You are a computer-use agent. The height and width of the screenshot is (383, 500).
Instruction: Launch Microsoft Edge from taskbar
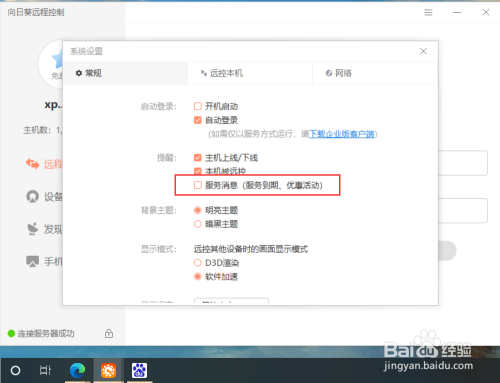click(x=77, y=370)
